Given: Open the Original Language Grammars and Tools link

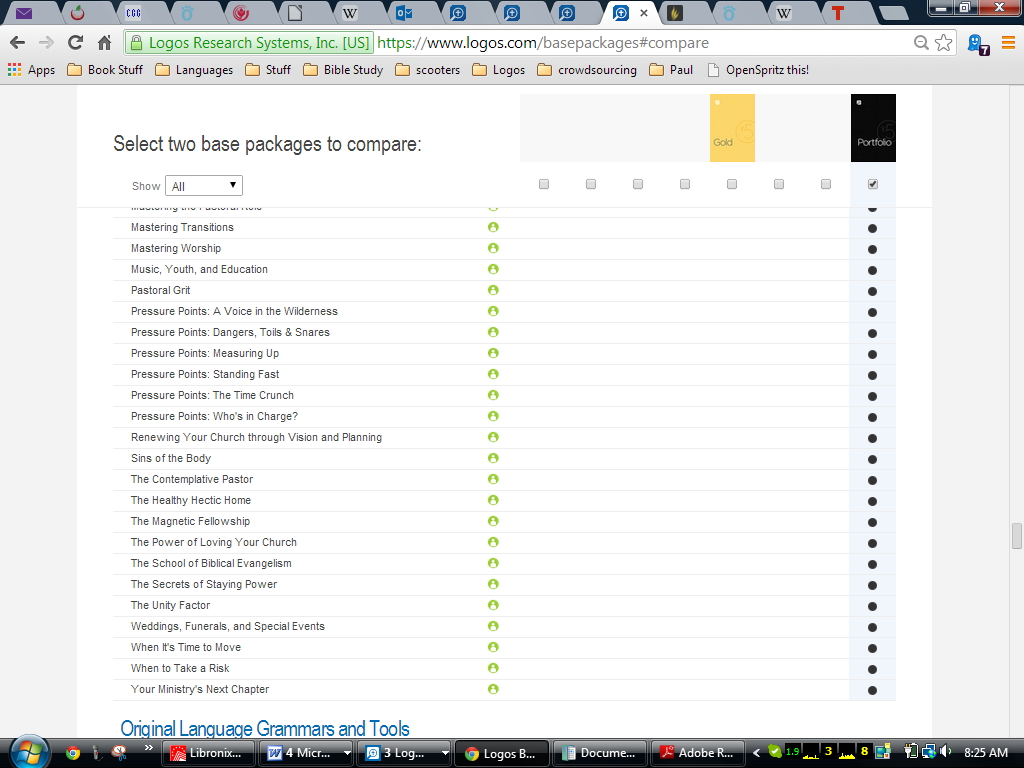Looking at the screenshot, I should [264, 728].
